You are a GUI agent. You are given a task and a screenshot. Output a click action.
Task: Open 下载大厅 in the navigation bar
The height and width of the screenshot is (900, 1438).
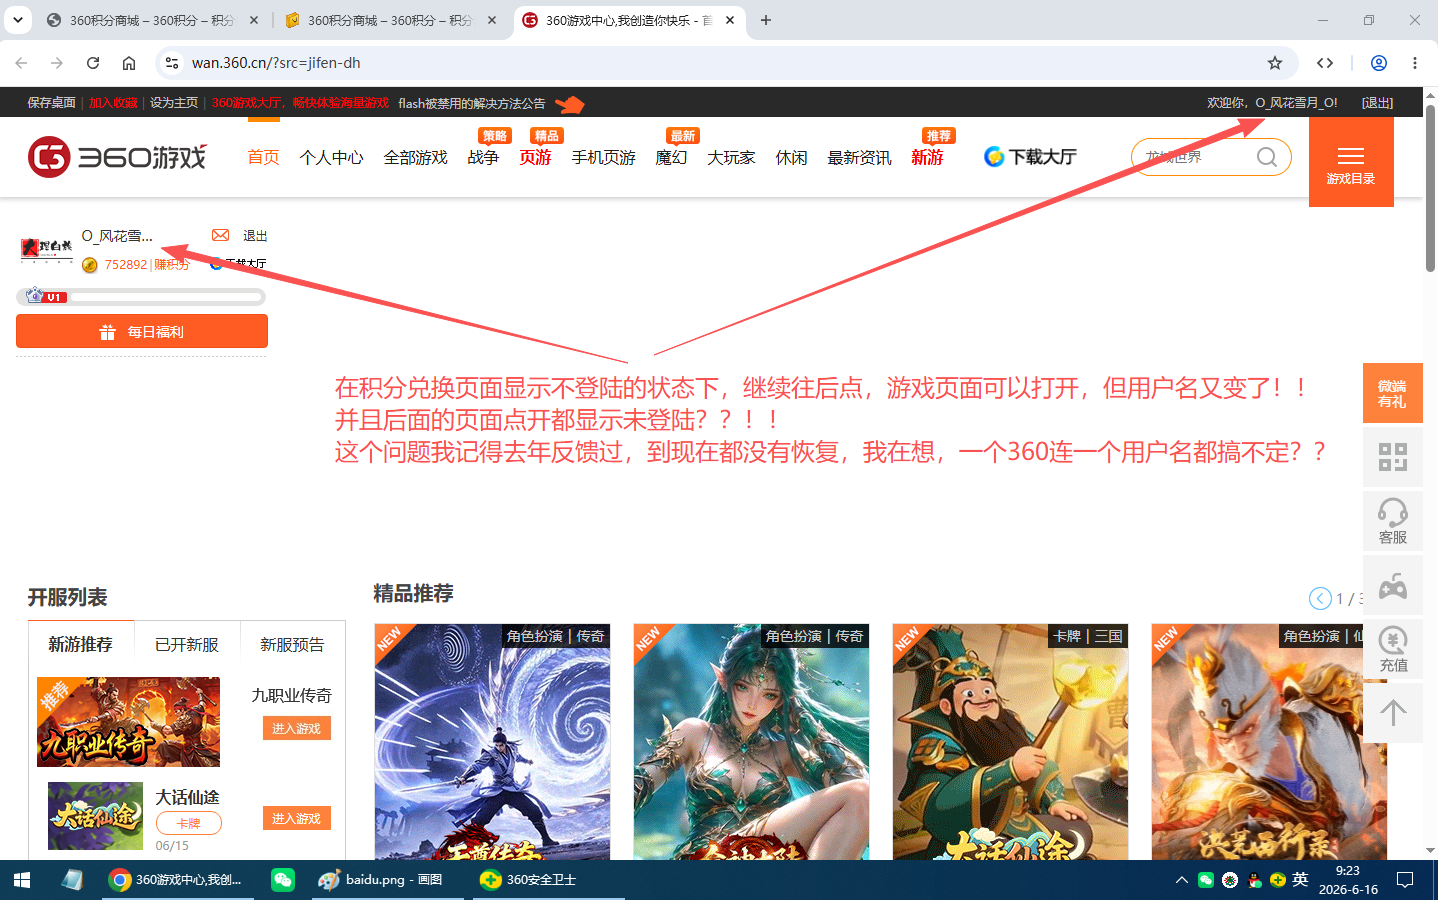[1030, 157]
